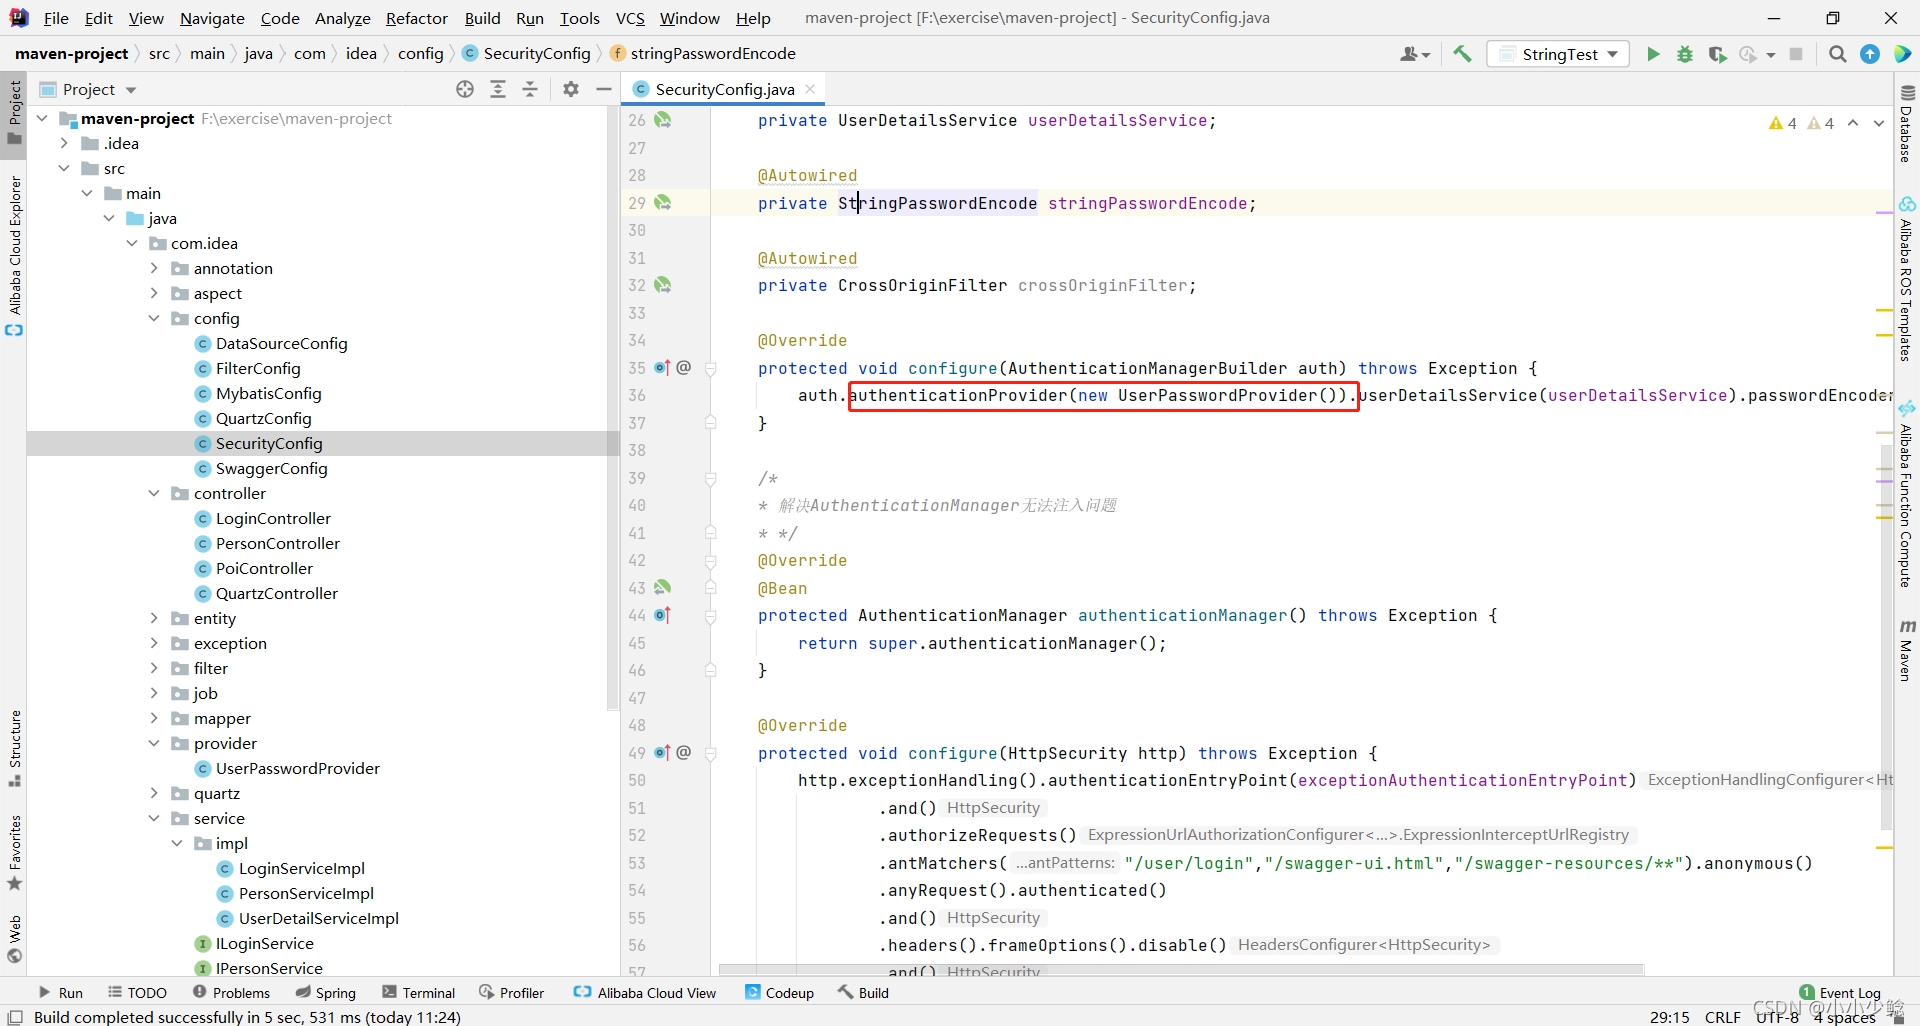The width and height of the screenshot is (1920, 1026).
Task: Open the Navigate menu
Action: coord(212,18)
